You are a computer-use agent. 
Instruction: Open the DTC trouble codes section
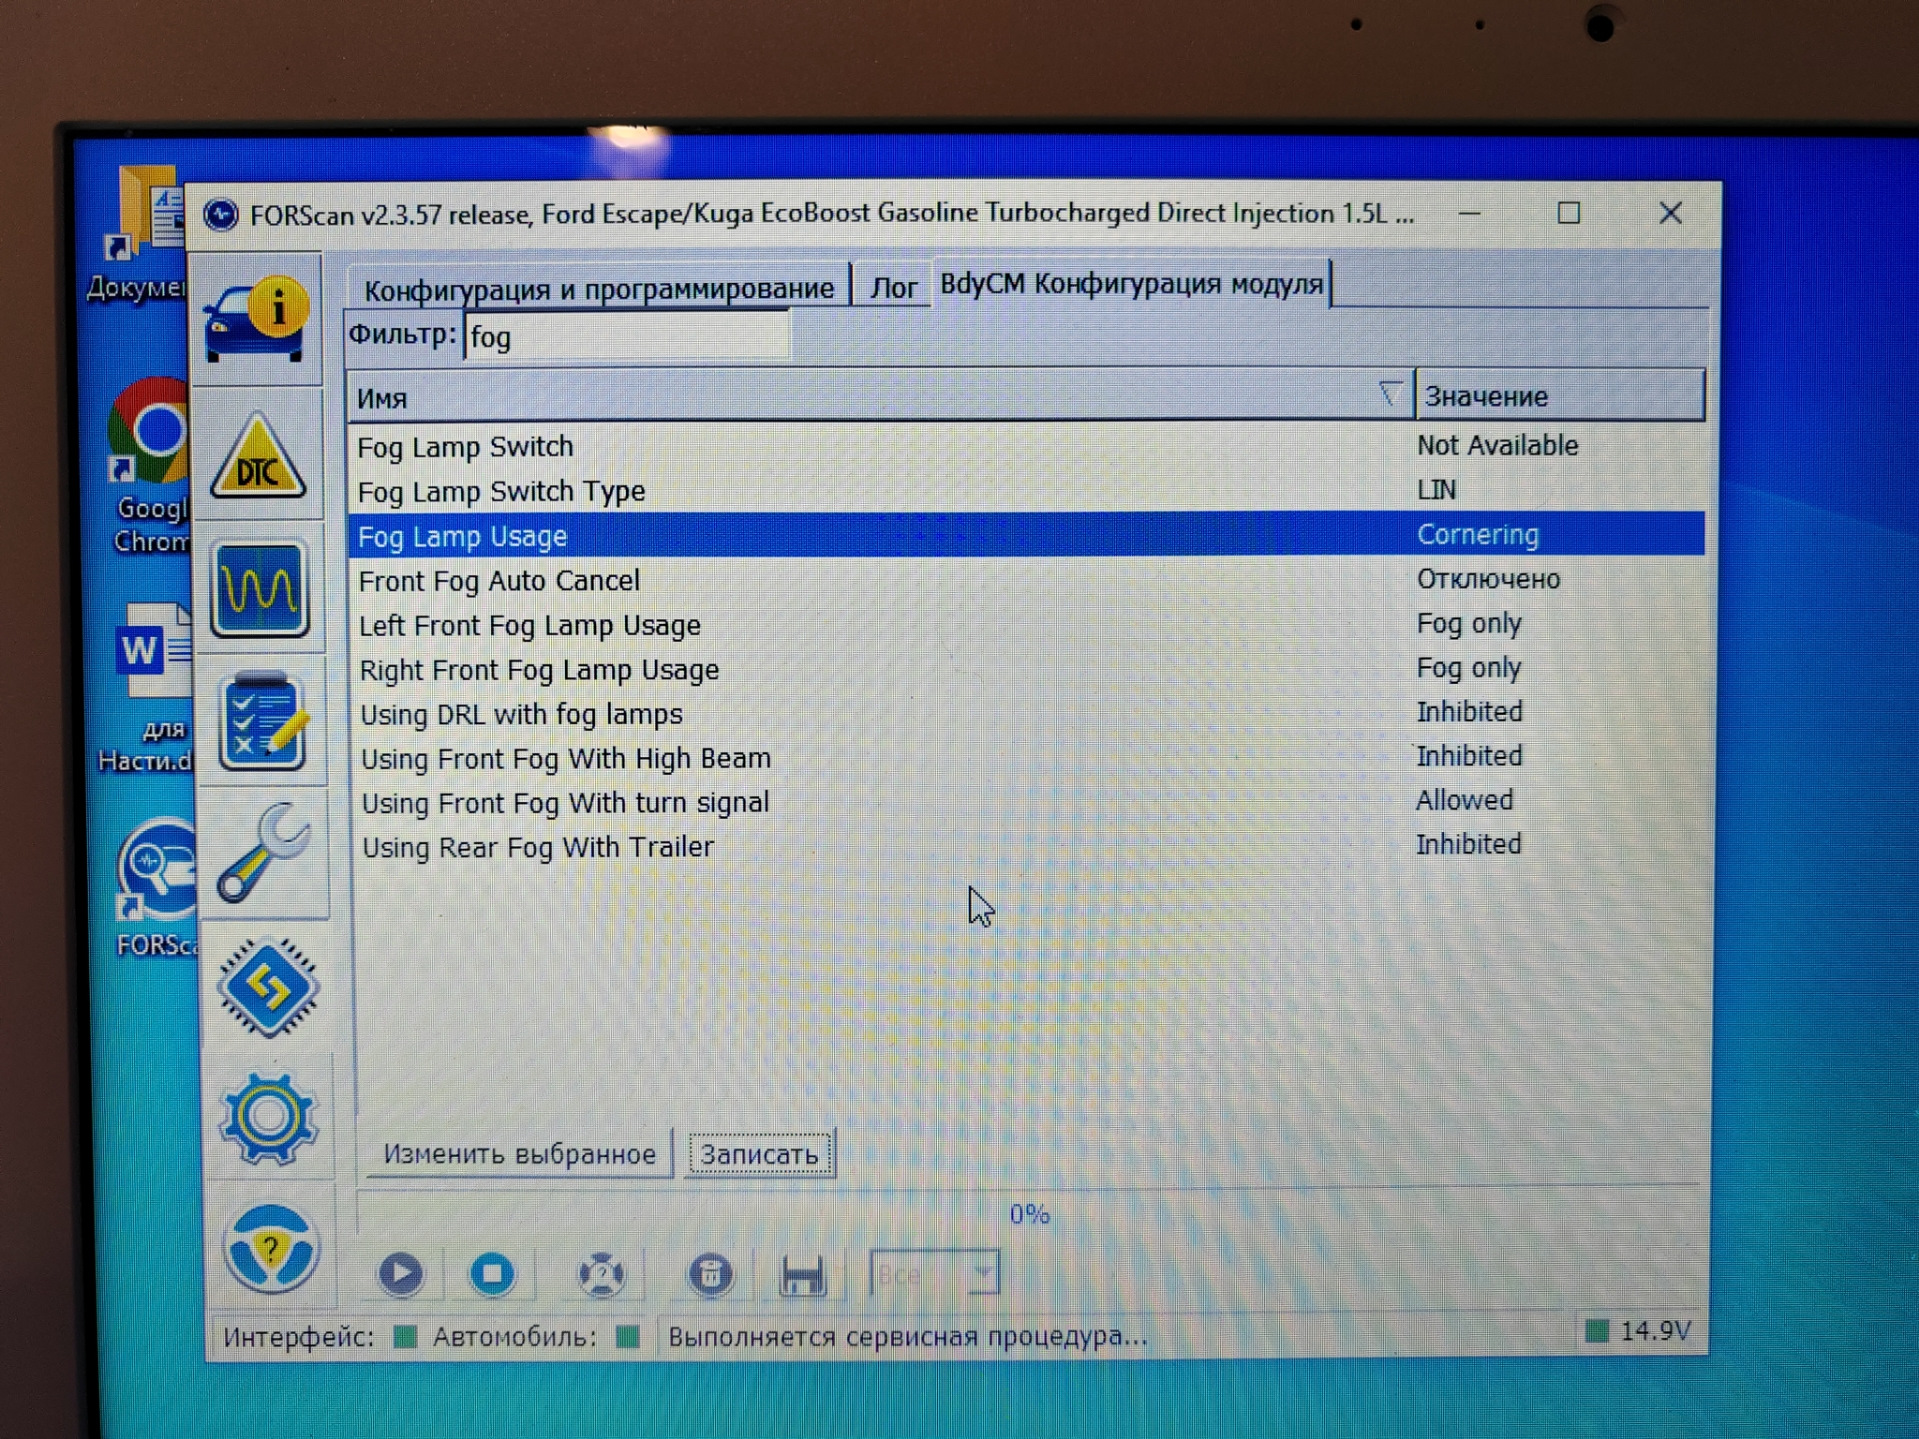point(258,456)
